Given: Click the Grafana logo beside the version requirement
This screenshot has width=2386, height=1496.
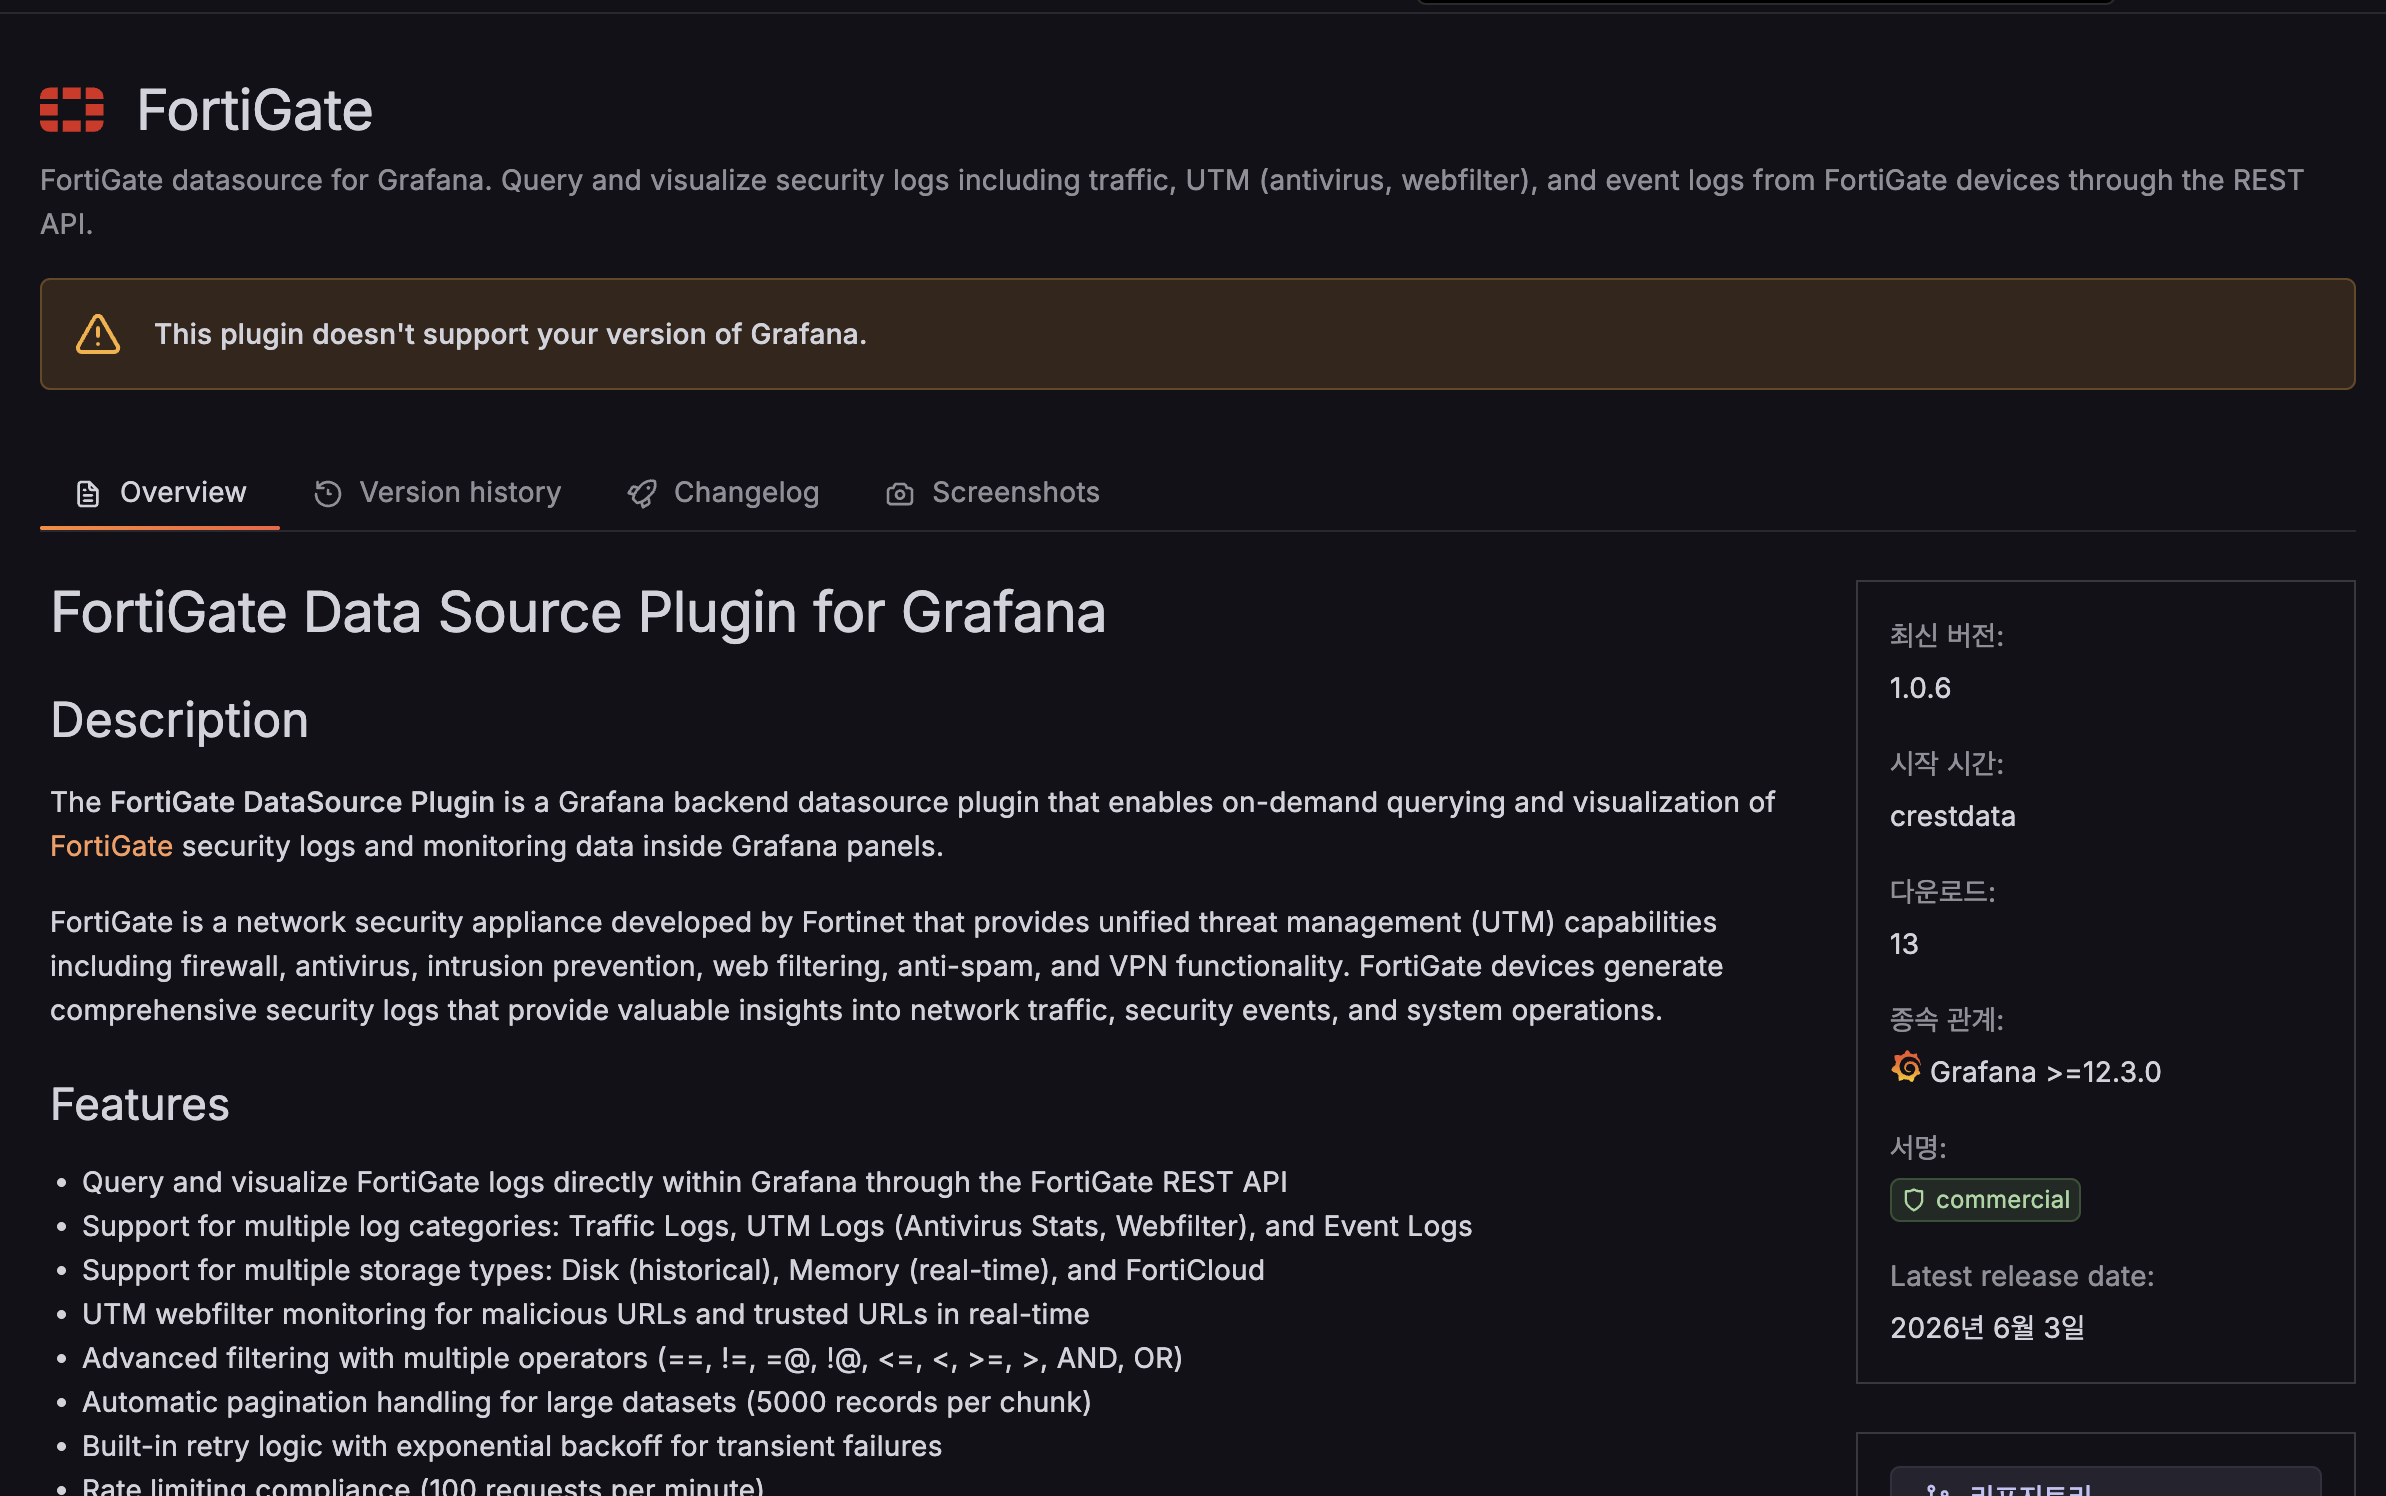Looking at the screenshot, I should pos(1906,1068).
